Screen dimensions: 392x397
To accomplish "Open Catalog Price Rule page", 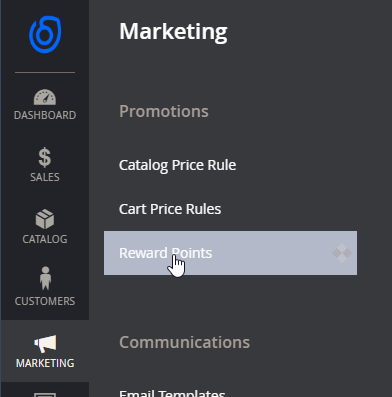I will click(178, 165).
